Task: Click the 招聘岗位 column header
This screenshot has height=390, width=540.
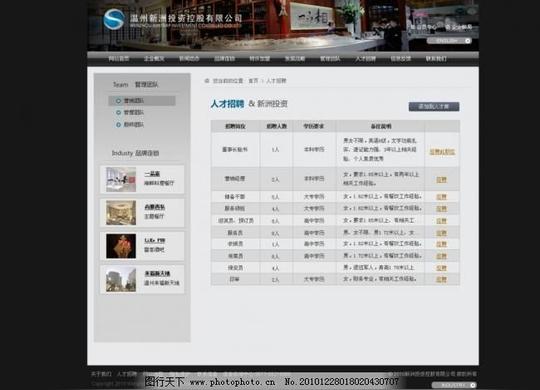Action: (235, 126)
